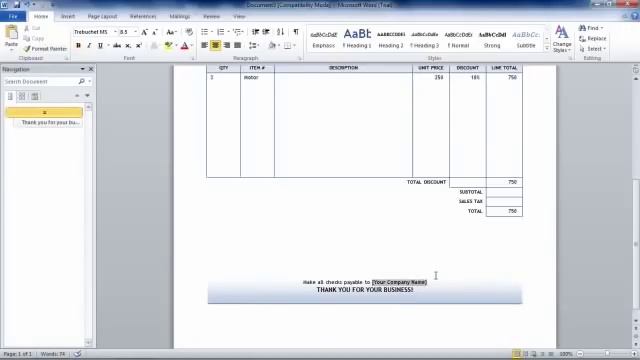Browse search results view in Navigation pane
The image size is (640, 360).
coord(35,96)
